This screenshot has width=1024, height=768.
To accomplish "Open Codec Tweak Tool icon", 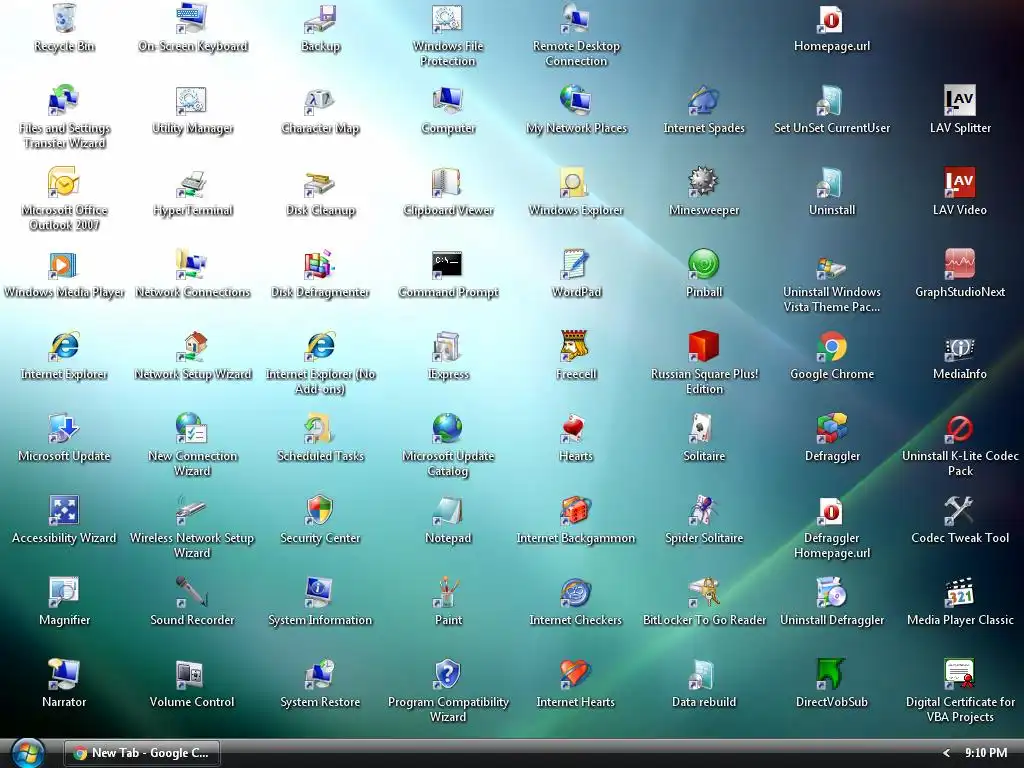I will 960,510.
